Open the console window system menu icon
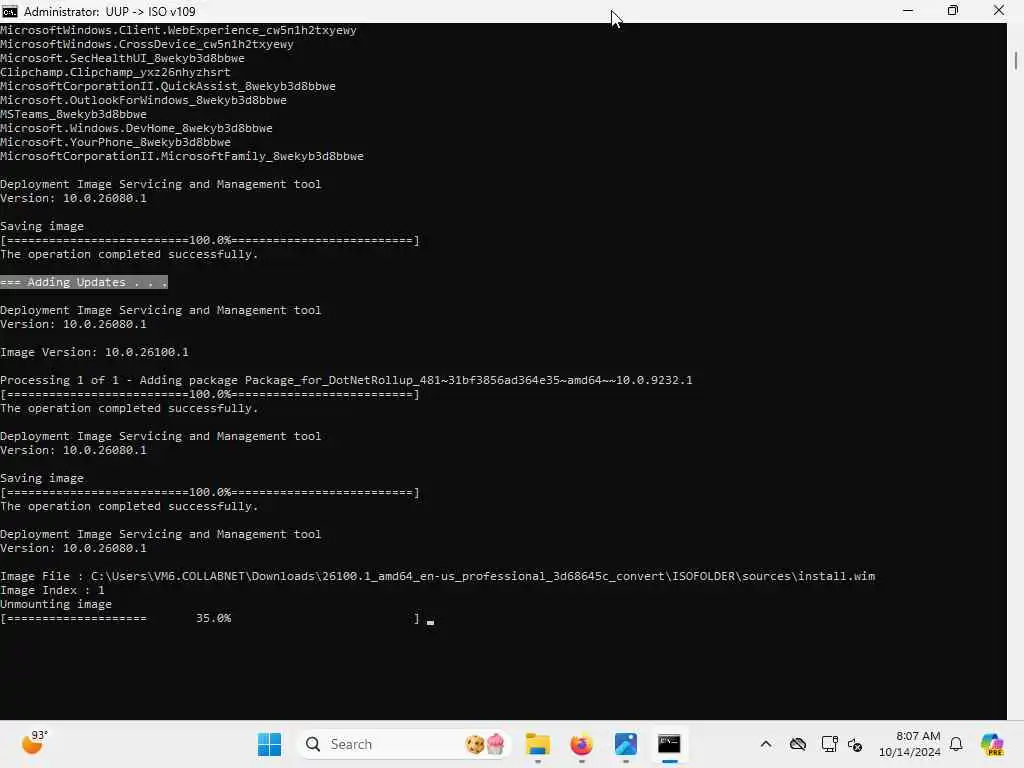The image size is (1024, 768). pyautogui.click(x=10, y=11)
